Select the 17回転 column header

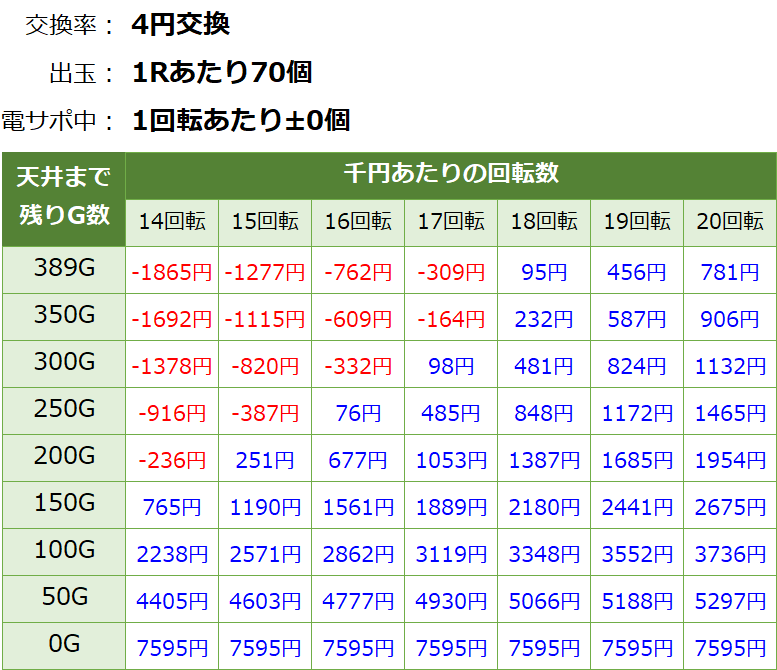[451, 223]
